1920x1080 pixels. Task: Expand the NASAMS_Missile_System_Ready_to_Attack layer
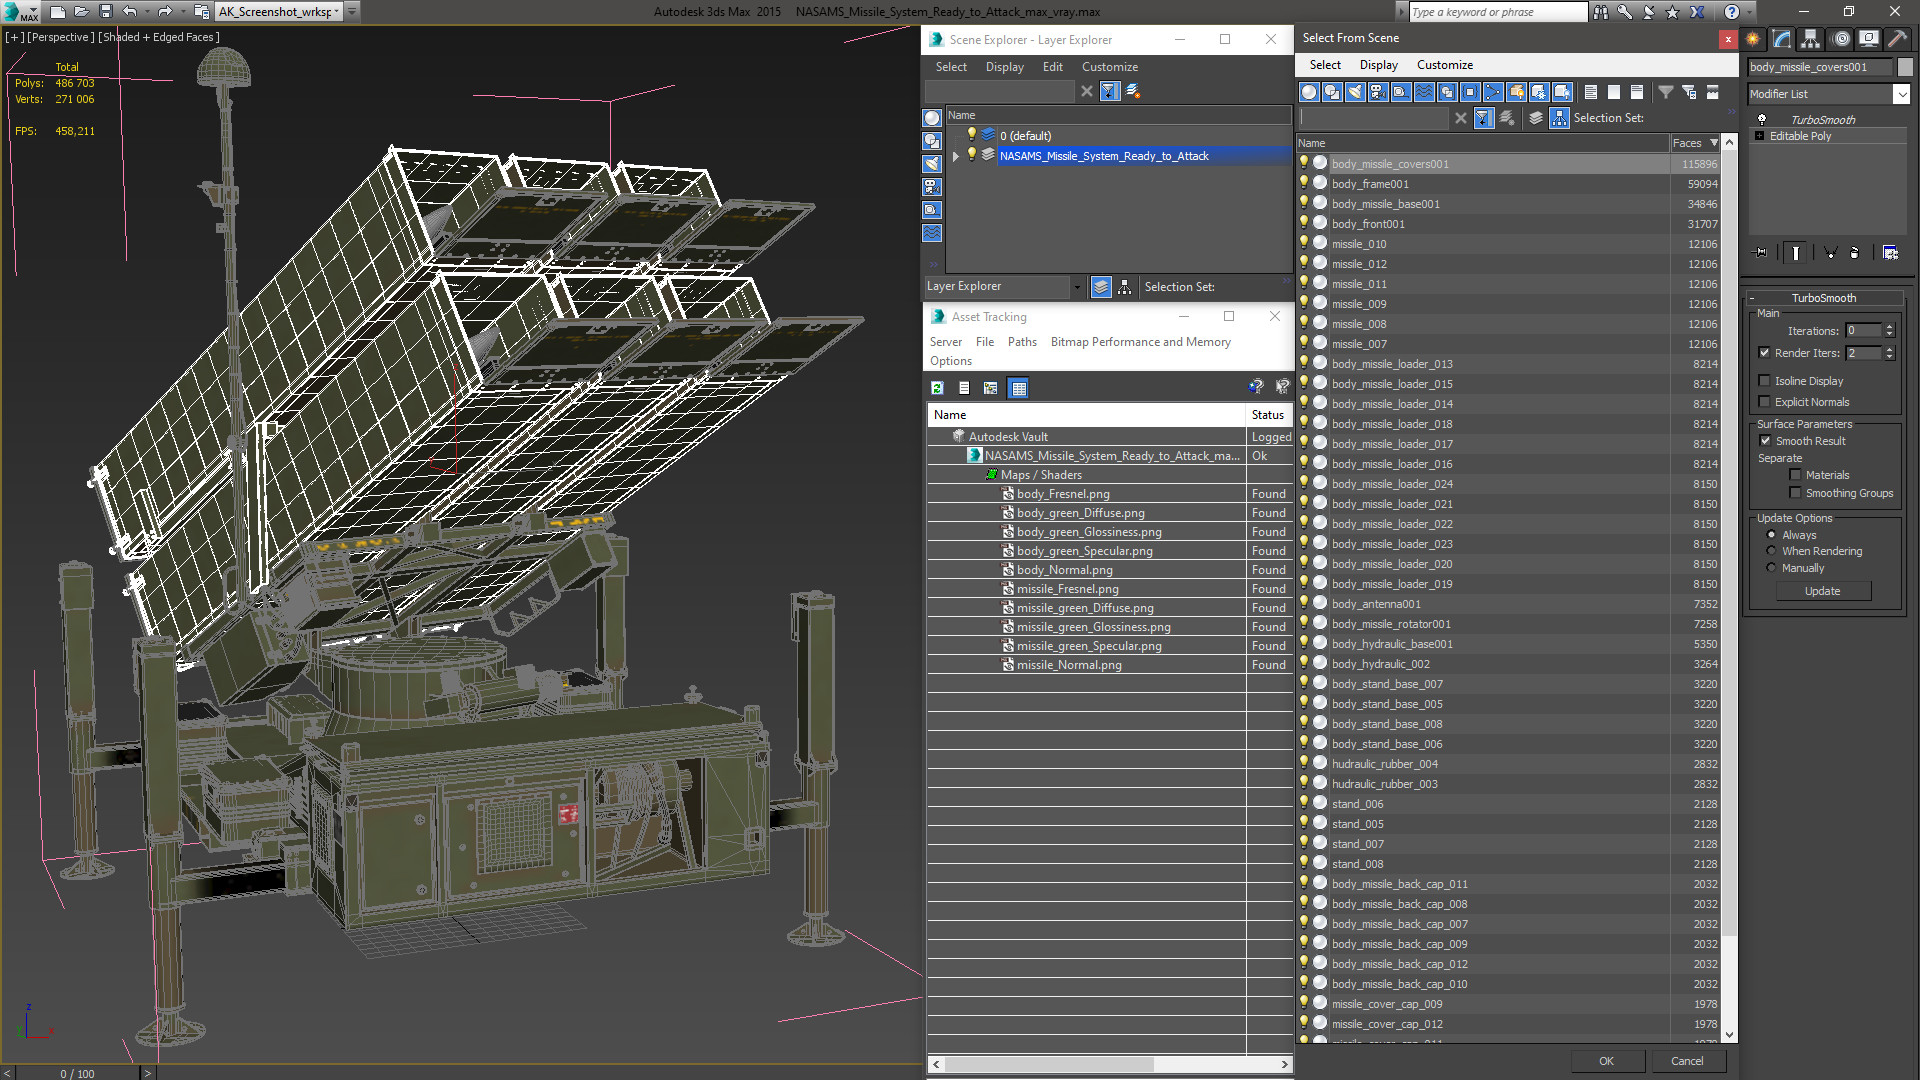956,156
